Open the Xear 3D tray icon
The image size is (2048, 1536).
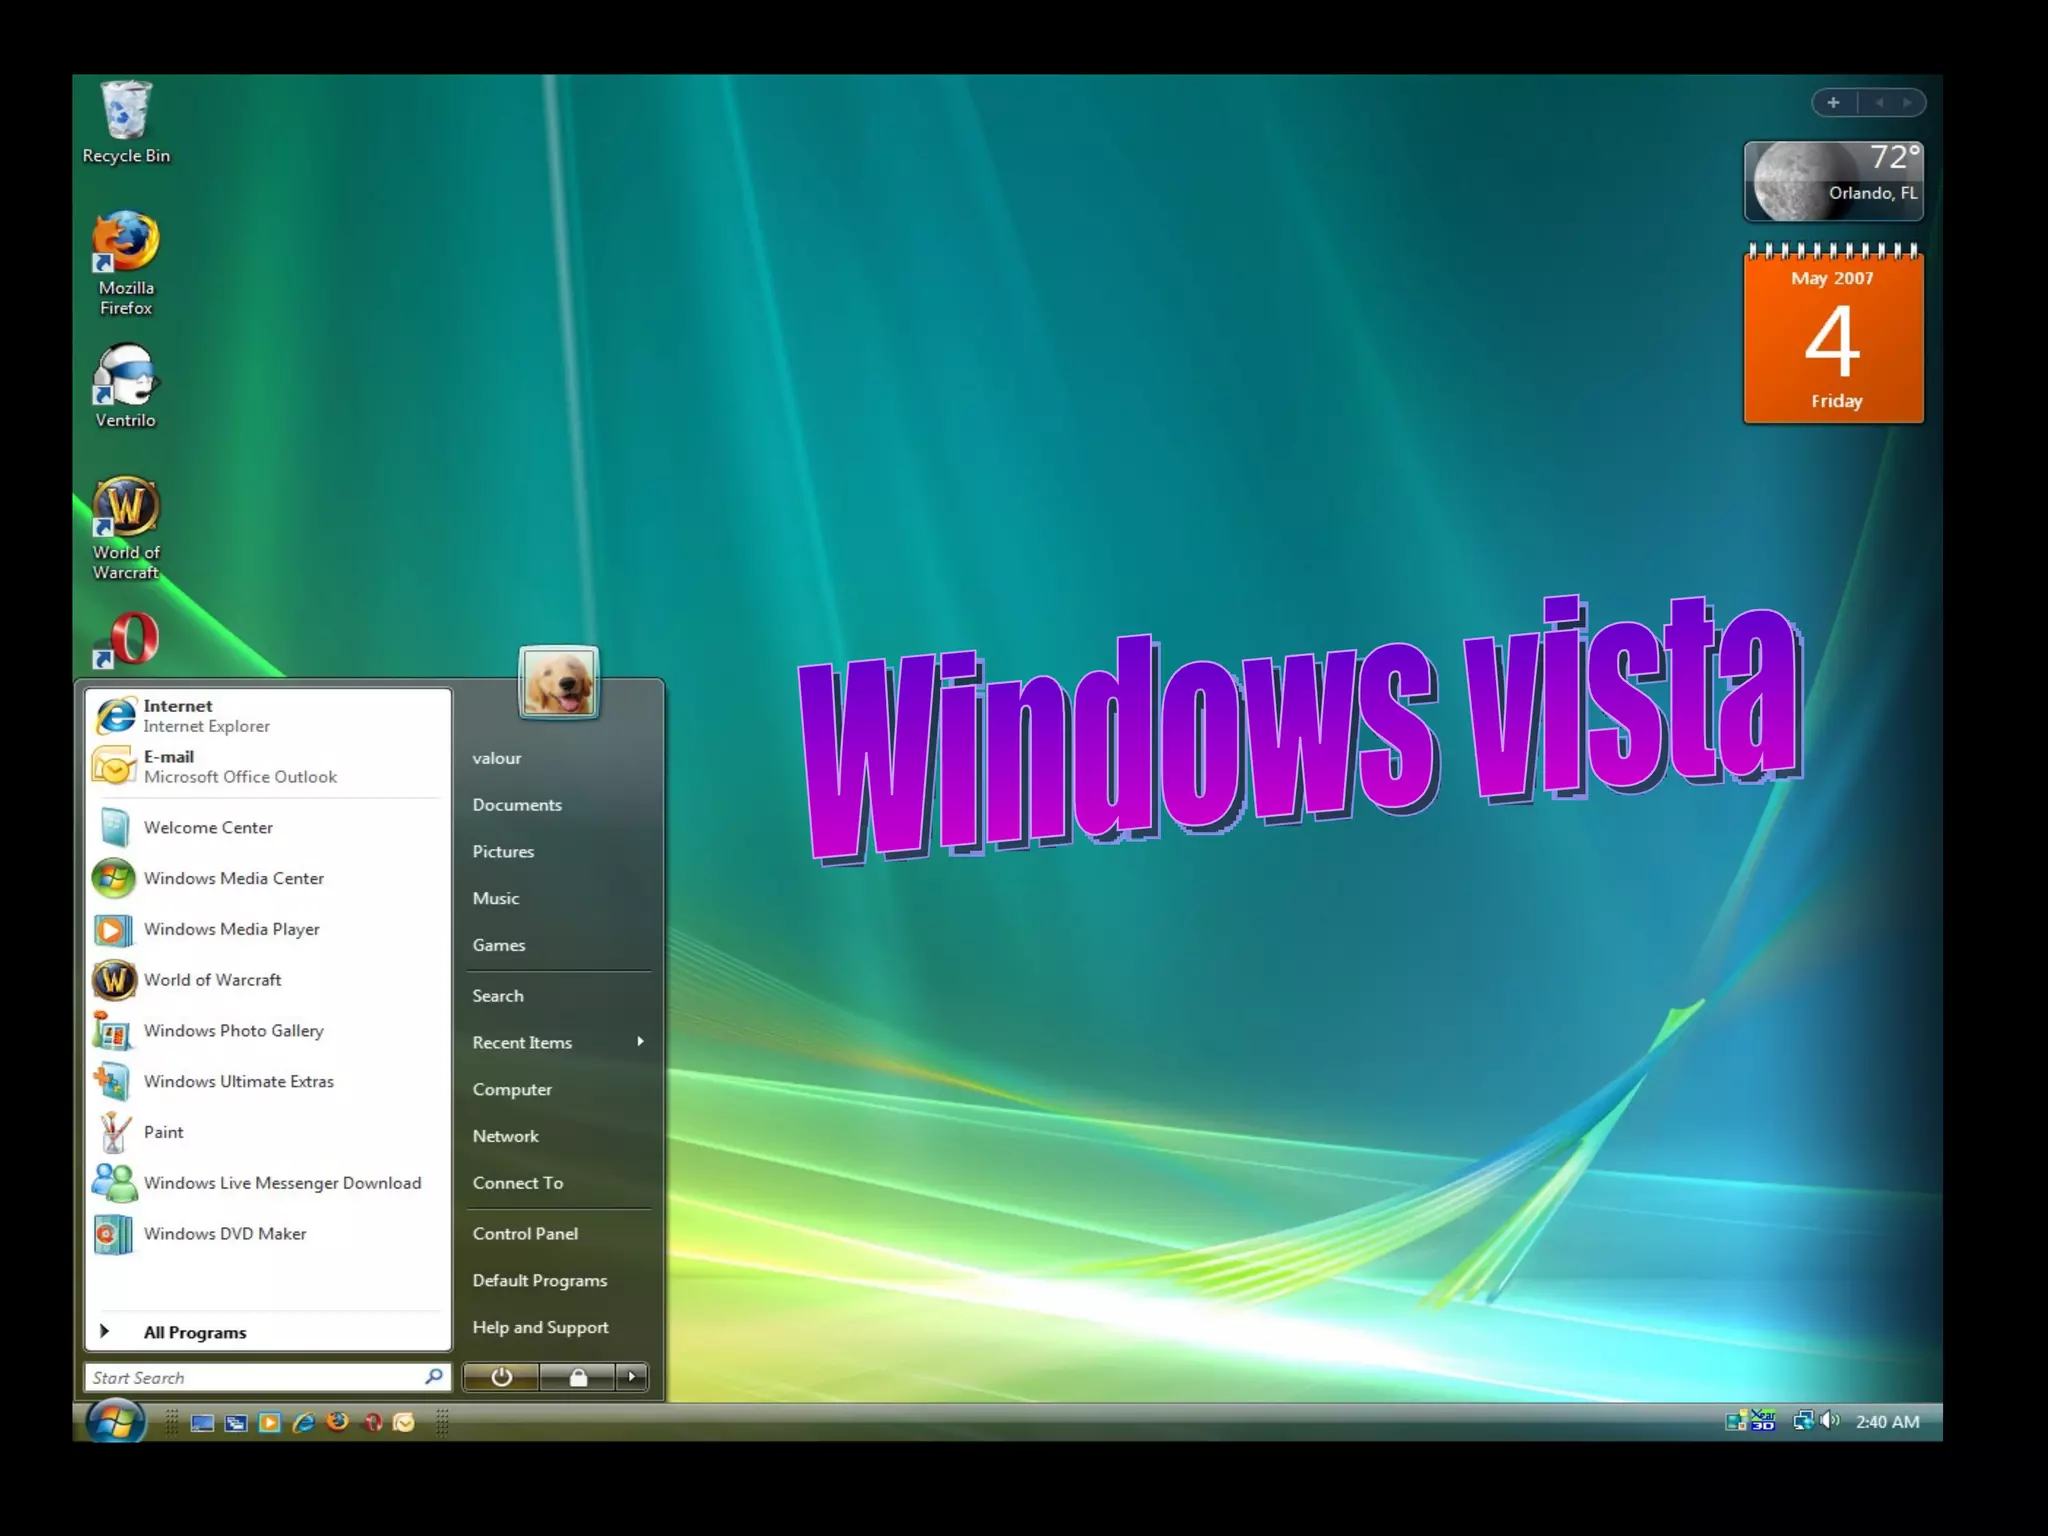(1763, 1421)
